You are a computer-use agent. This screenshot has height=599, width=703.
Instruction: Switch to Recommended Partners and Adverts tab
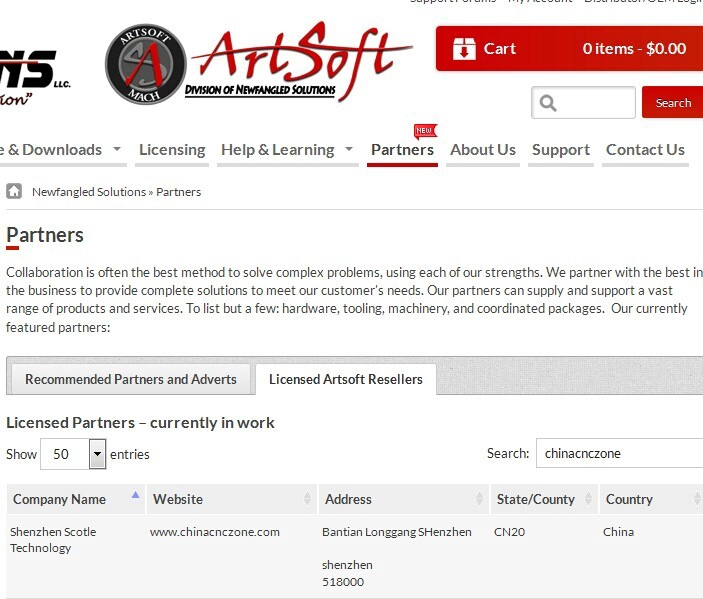click(x=131, y=379)
